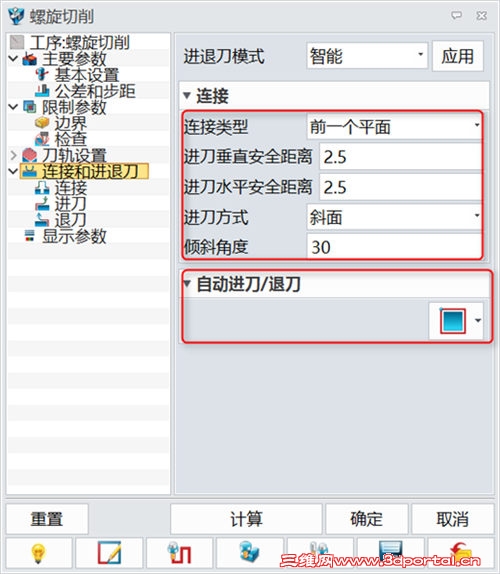Click the lightbulb hint icon button

[x=39, y=554]
